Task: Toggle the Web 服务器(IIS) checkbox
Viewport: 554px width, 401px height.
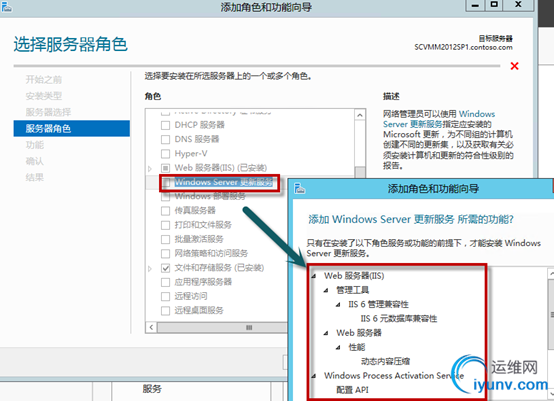Action: pyautogui.click(x=165, y=168)
